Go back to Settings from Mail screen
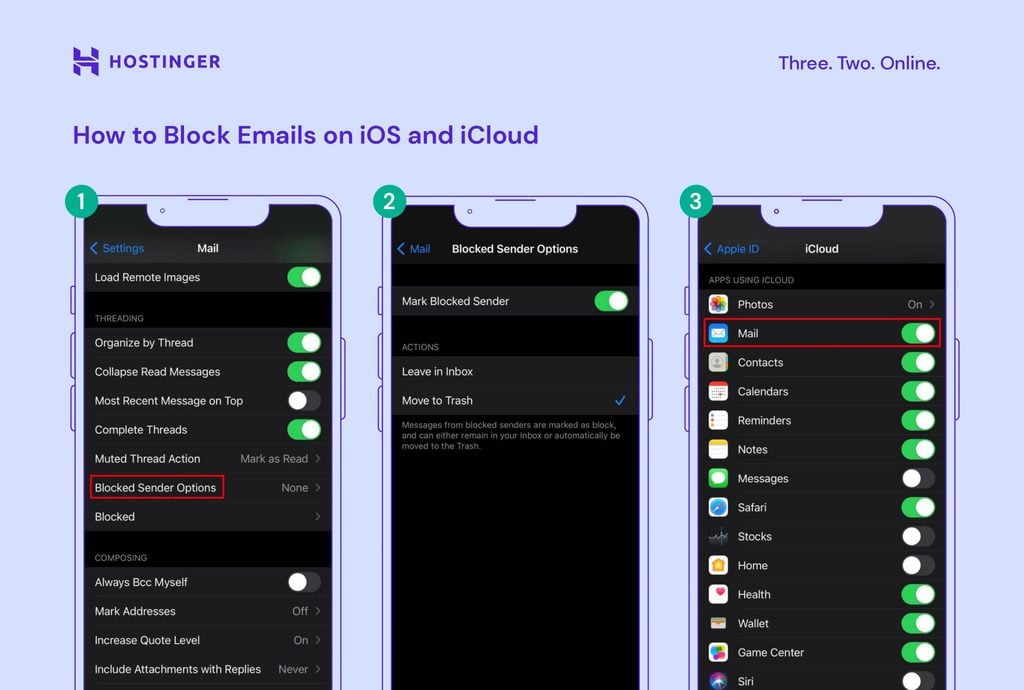The width and height of the screenshot is (1024, 690). click(x=117, y=248)
